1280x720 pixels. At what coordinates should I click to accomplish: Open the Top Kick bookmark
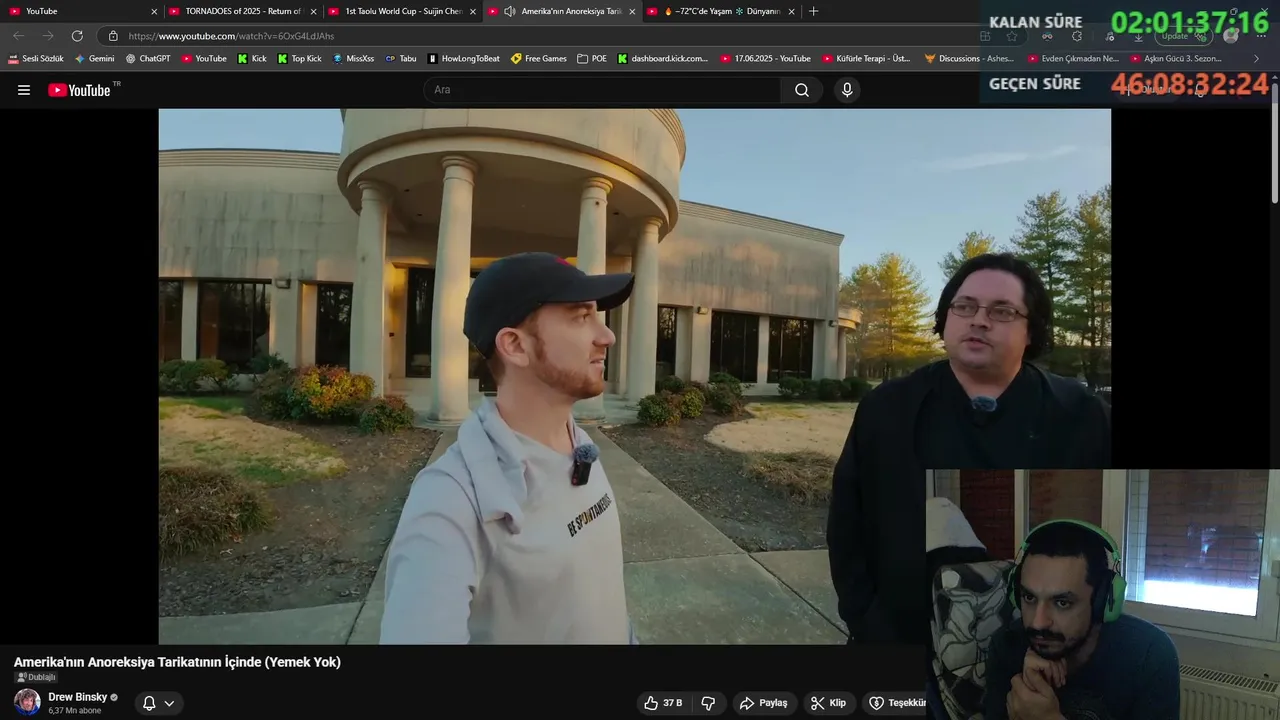point(299,58)
